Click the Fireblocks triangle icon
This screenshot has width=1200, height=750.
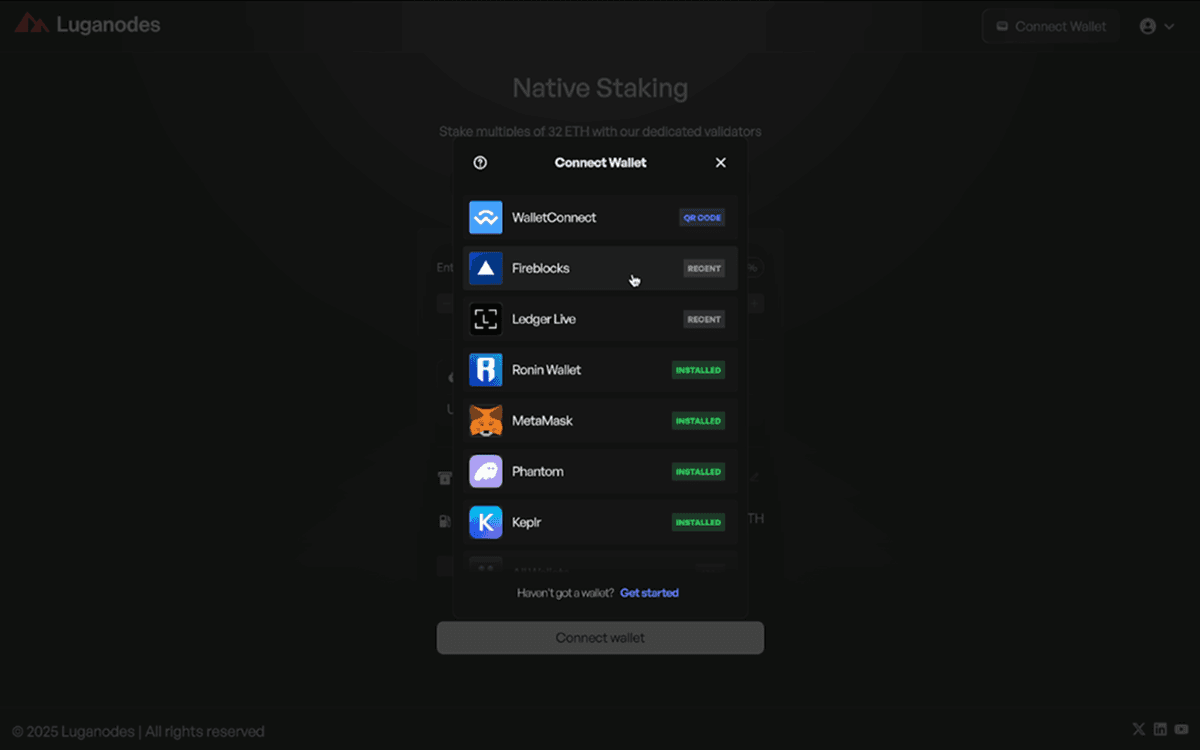pyautogui.click(x=486, y=268)
